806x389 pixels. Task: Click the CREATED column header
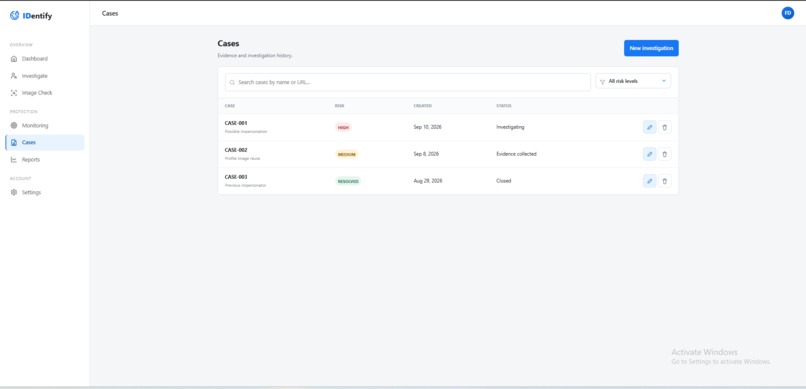pos(423,106)
